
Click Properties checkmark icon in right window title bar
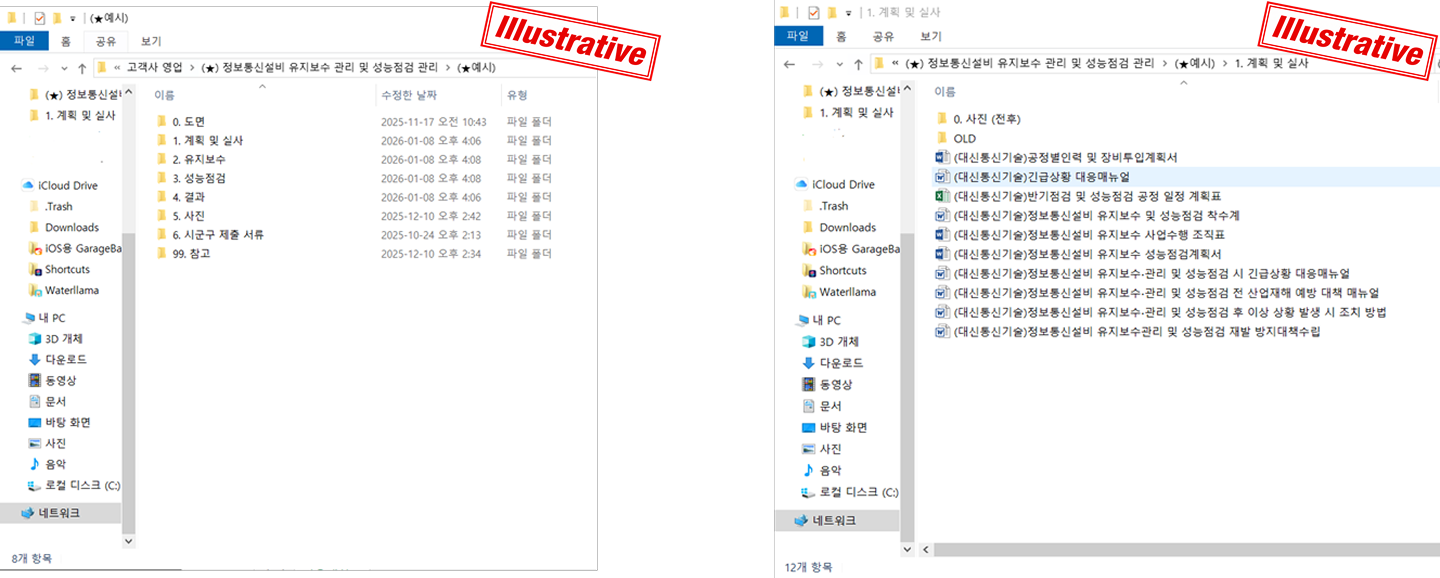pyautogui.click(x=813, y=12)
